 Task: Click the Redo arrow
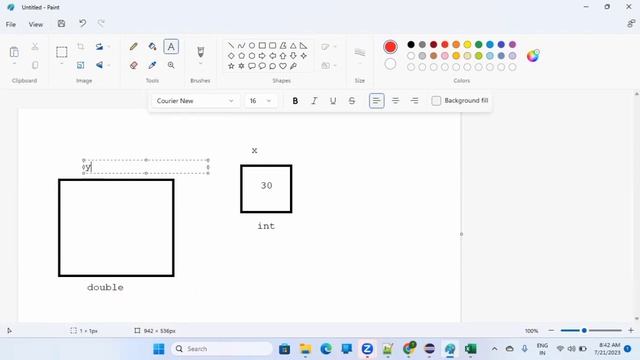click(x=101, y=24)
